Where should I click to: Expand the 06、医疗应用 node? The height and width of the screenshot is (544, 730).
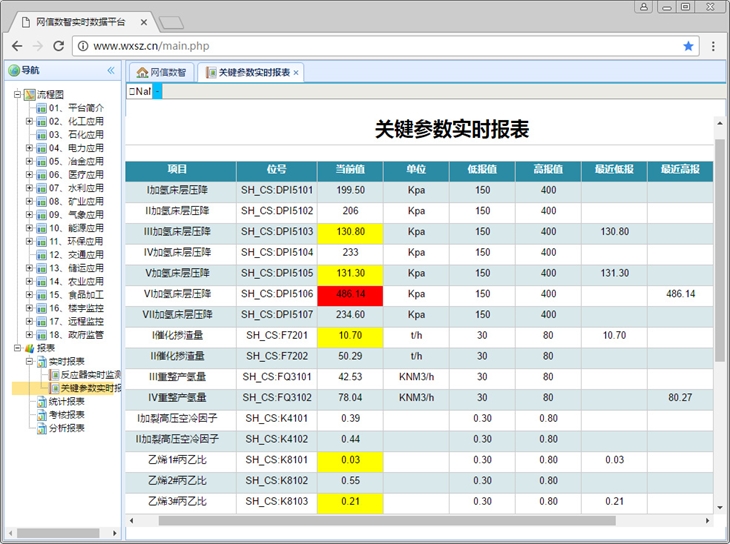coord(29,175)
